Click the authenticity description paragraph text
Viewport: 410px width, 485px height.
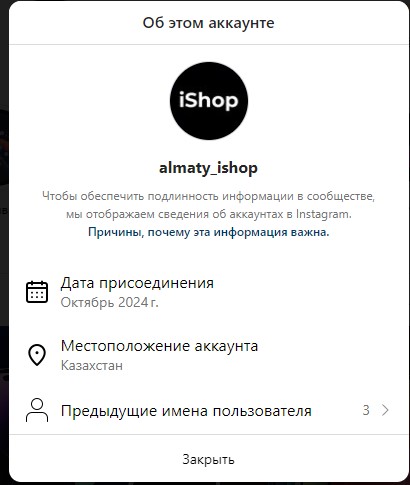(209, 205)
